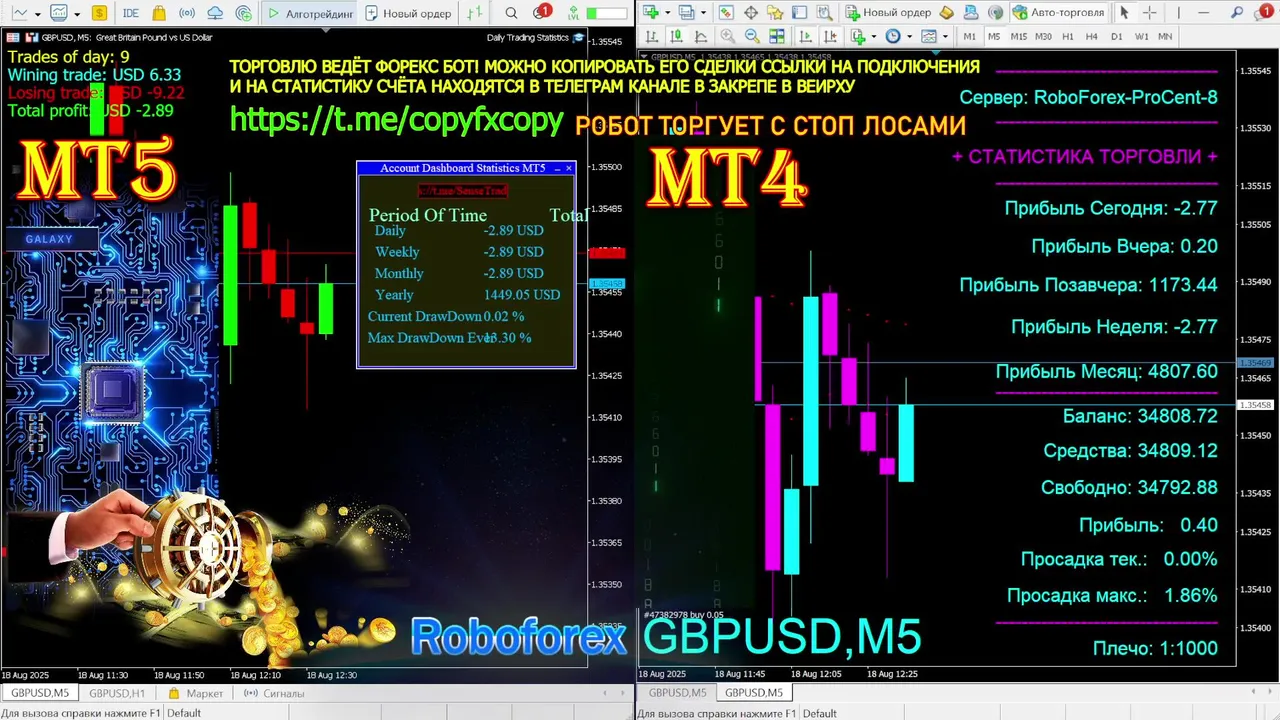This screenshot has height=720, width=1280.
Task: Select the crosshair tool in MT4
Action: [x=1149, y=12]
